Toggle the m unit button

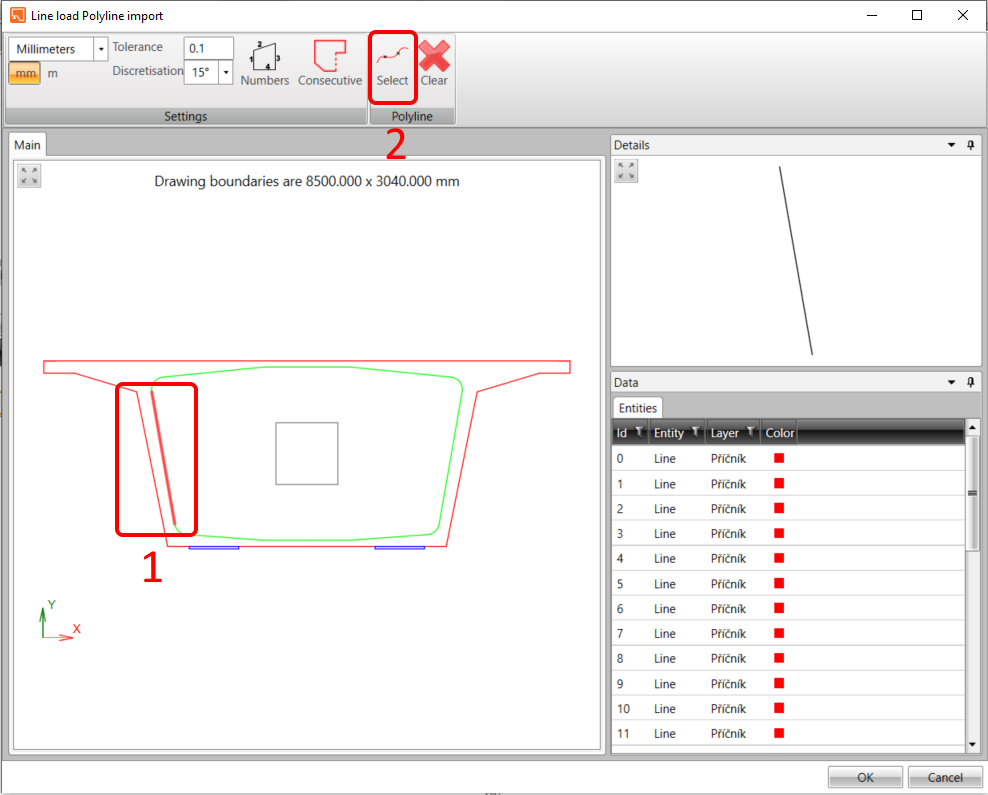[x=52, y=74]
